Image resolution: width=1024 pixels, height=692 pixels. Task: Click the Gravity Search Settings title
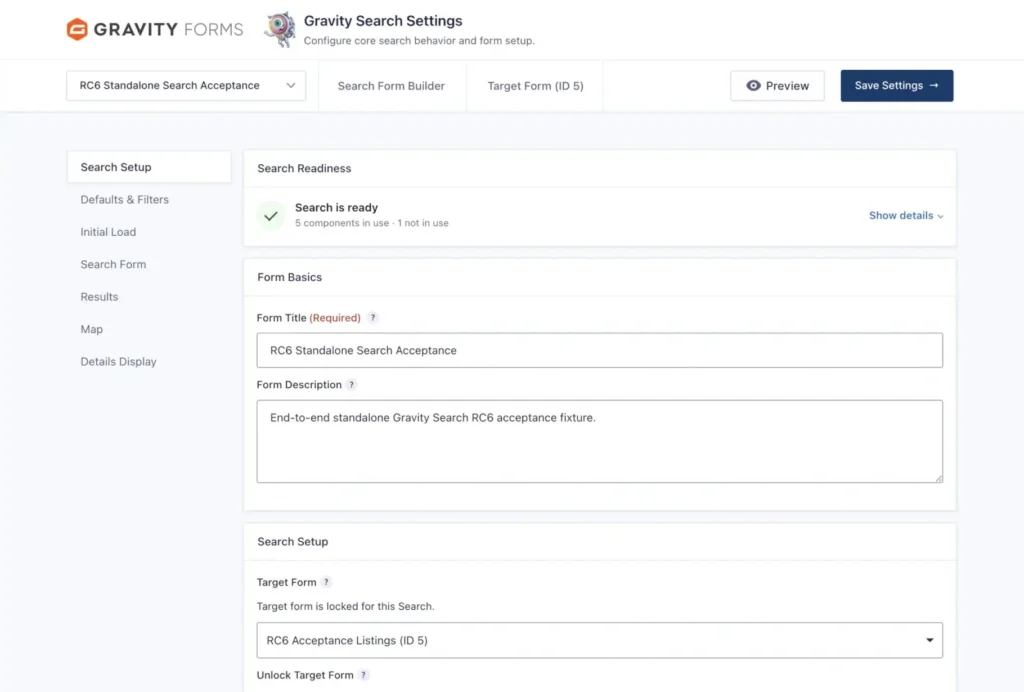pyautogui.click(x=383, y=21)
